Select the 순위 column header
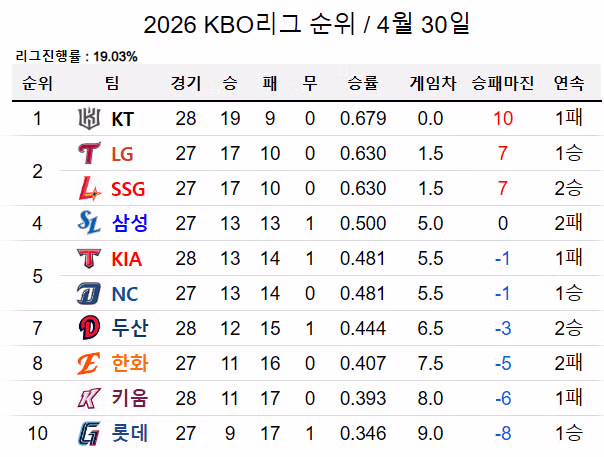This screenshot has height=457, width=604. click(37, 83)
